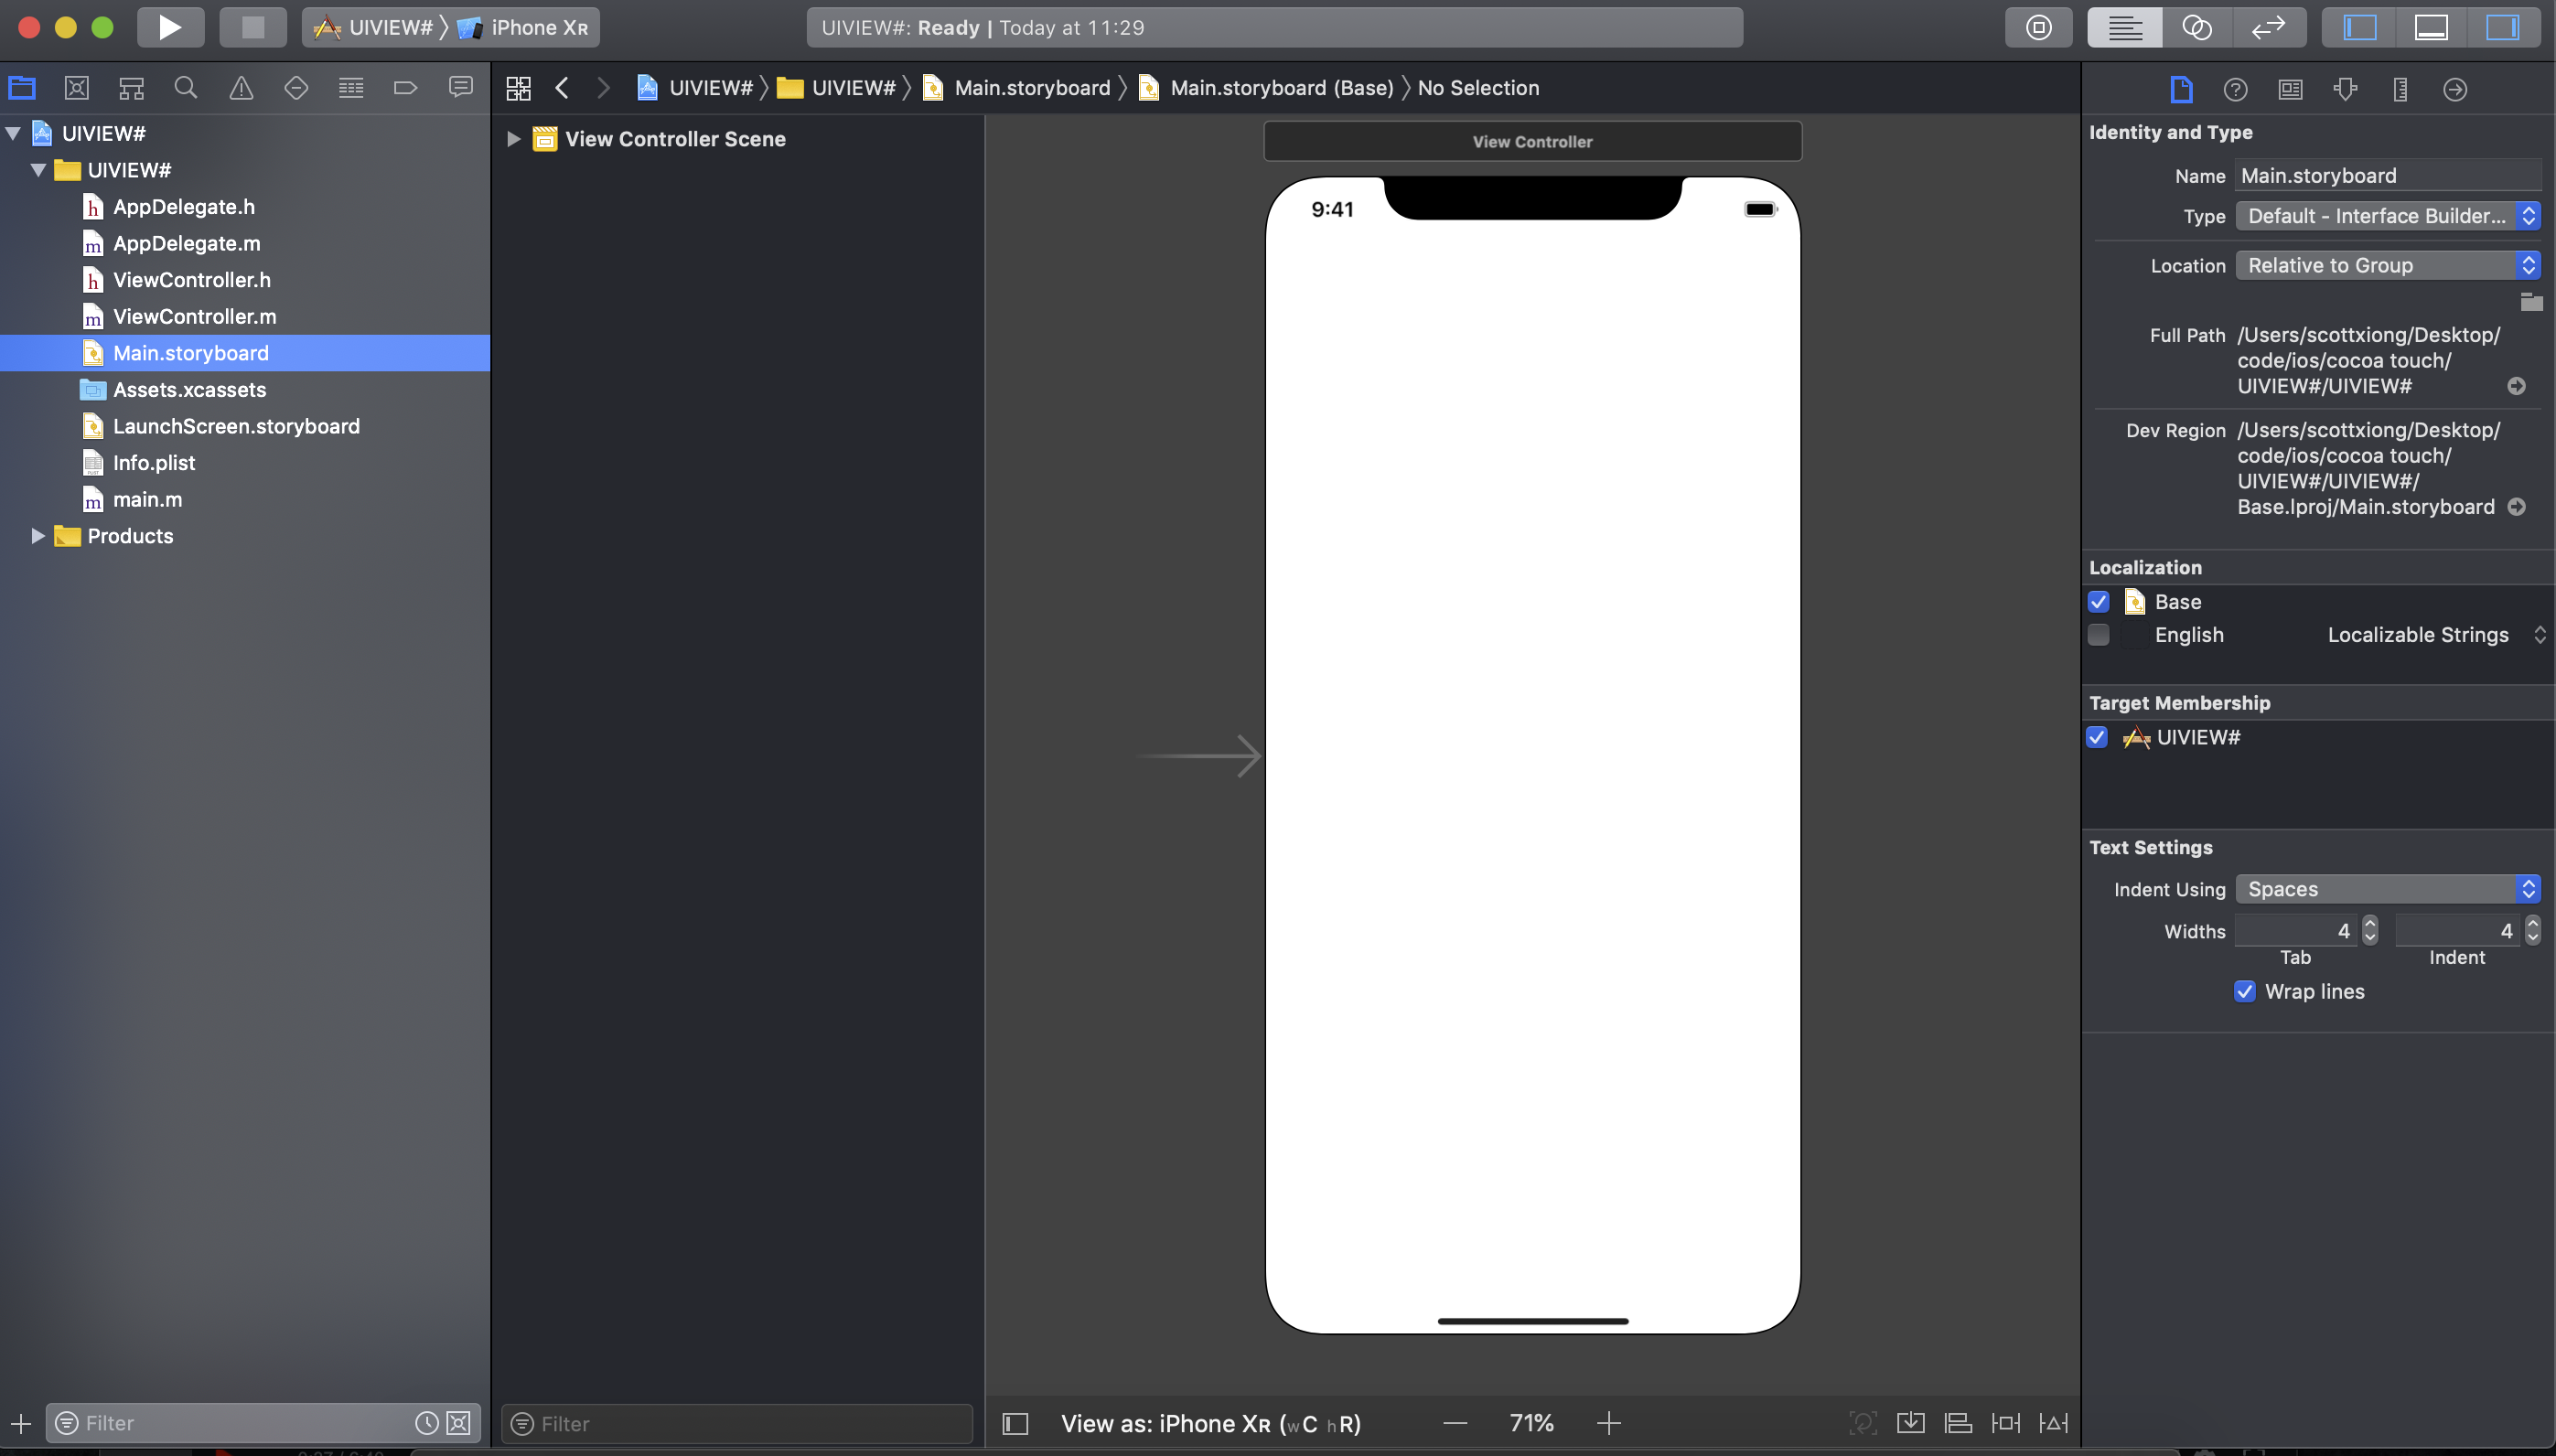Zoom out the storyboard canvas
2556x1456 pixels.
tap(1455, 1423)
